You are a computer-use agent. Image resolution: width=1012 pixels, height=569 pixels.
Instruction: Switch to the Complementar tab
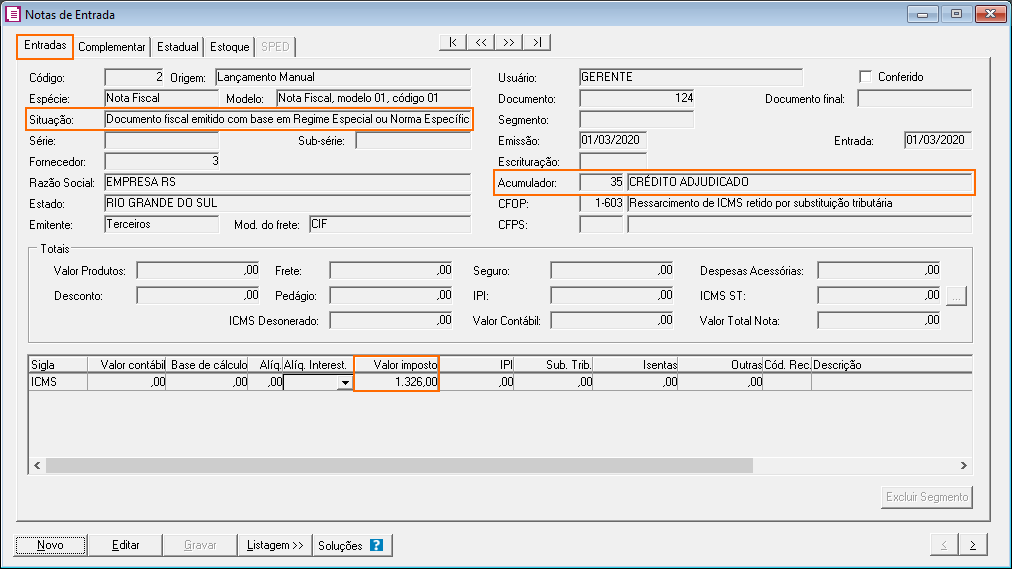pyautogui.click(x=112, y=47)
